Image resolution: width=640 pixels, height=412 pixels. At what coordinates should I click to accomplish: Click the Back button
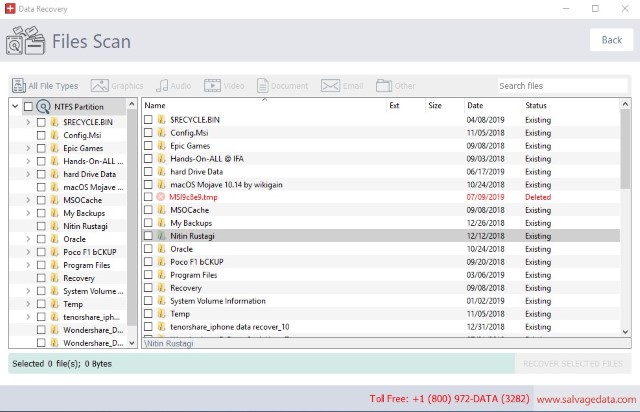coord(610,40)
